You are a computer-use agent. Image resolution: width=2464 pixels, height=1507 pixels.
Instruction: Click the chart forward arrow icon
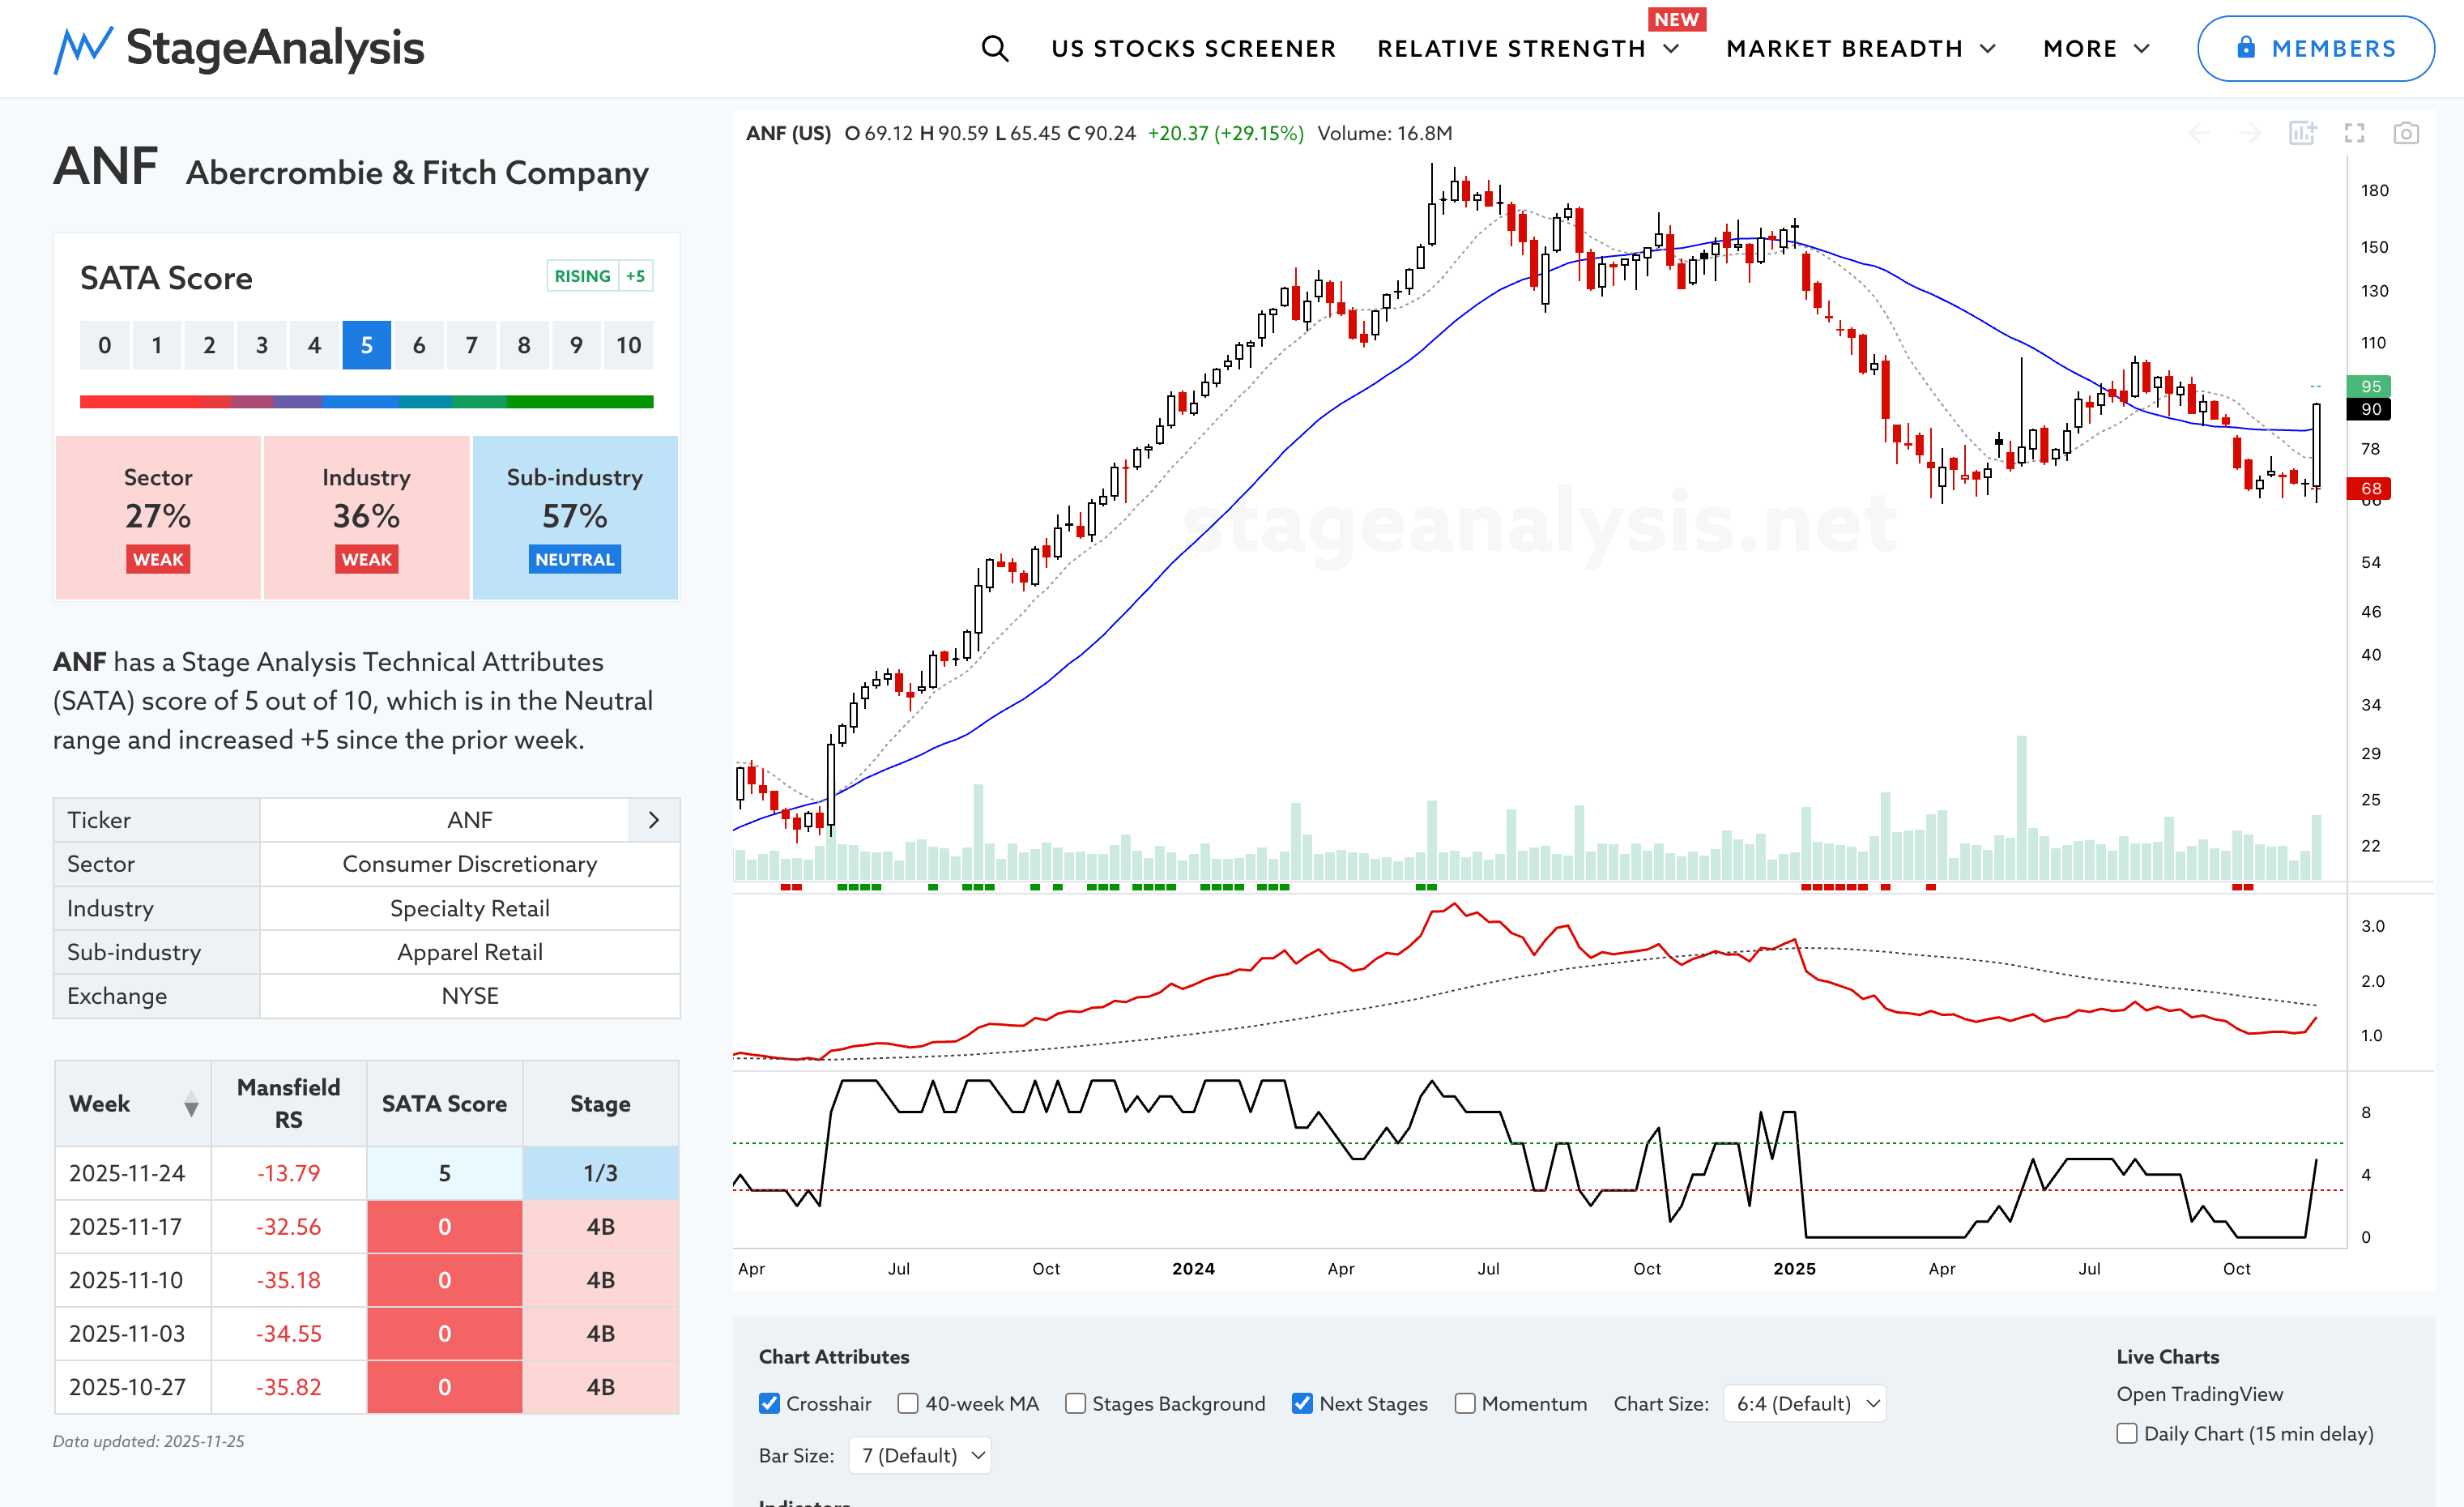click(2250, 133)
